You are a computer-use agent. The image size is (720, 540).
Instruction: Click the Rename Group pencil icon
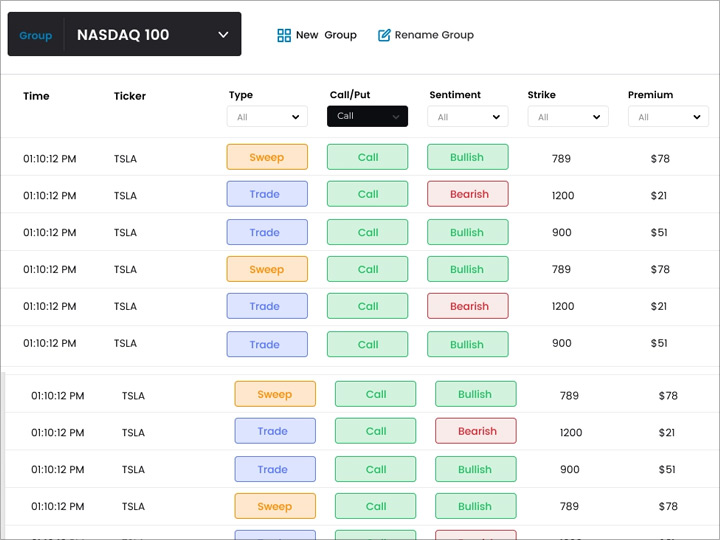pyautogui.click(x=384, y=35)
